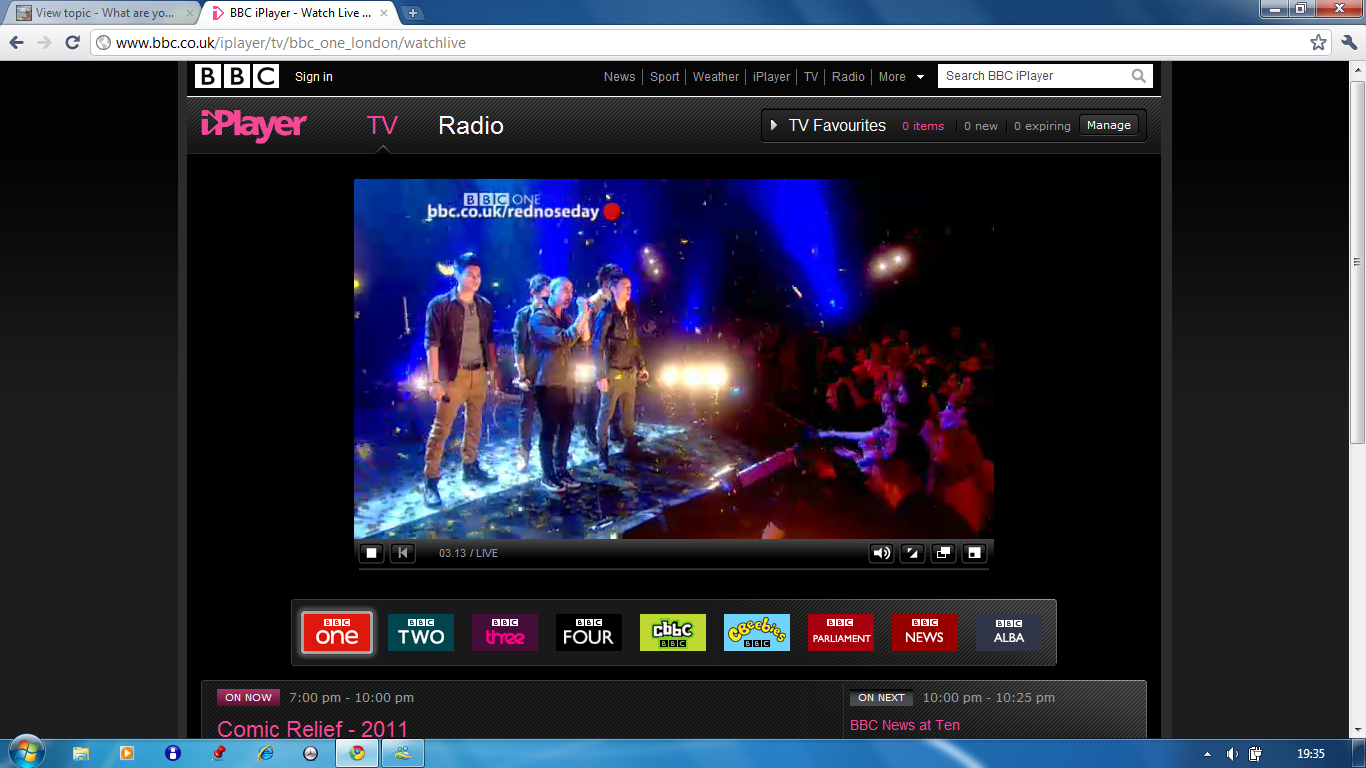1366x768 pixels.
Task: Open the CBBC channel stream
Action: [673, 632]
